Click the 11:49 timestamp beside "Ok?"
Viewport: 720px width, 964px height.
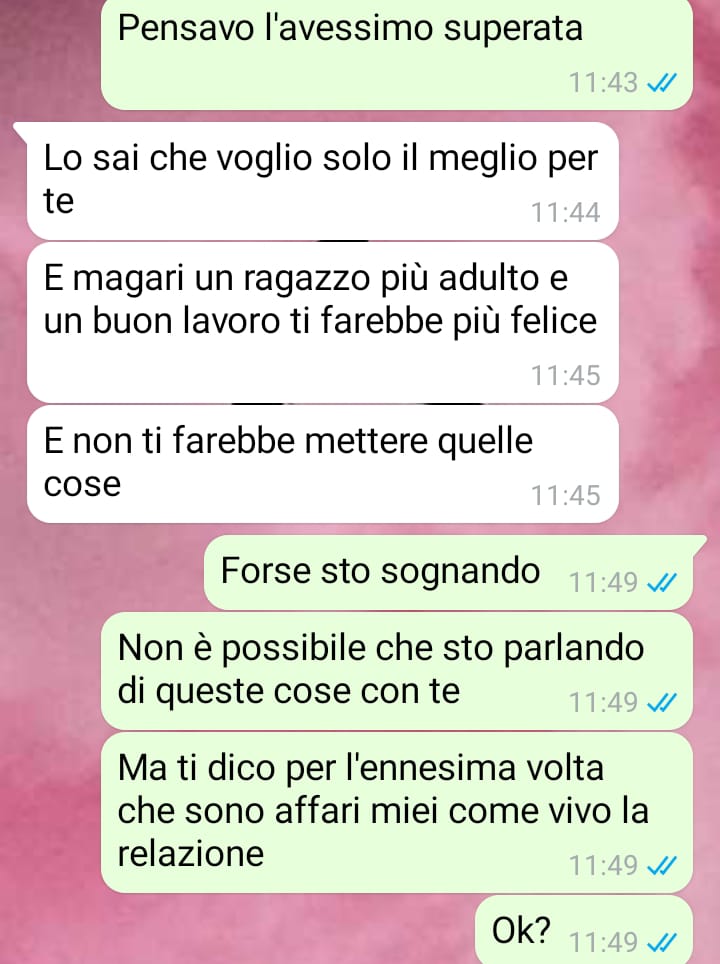(x=603, y=942)
